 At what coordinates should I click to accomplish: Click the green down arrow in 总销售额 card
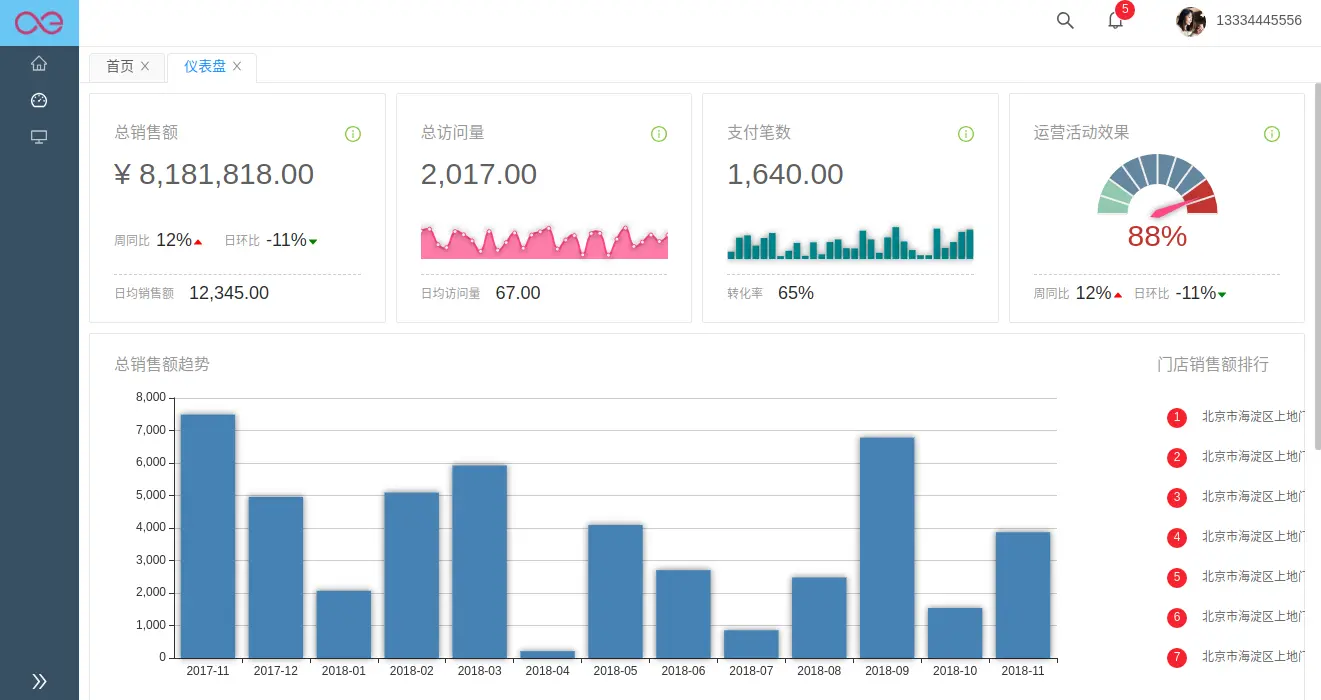[313, 242]
